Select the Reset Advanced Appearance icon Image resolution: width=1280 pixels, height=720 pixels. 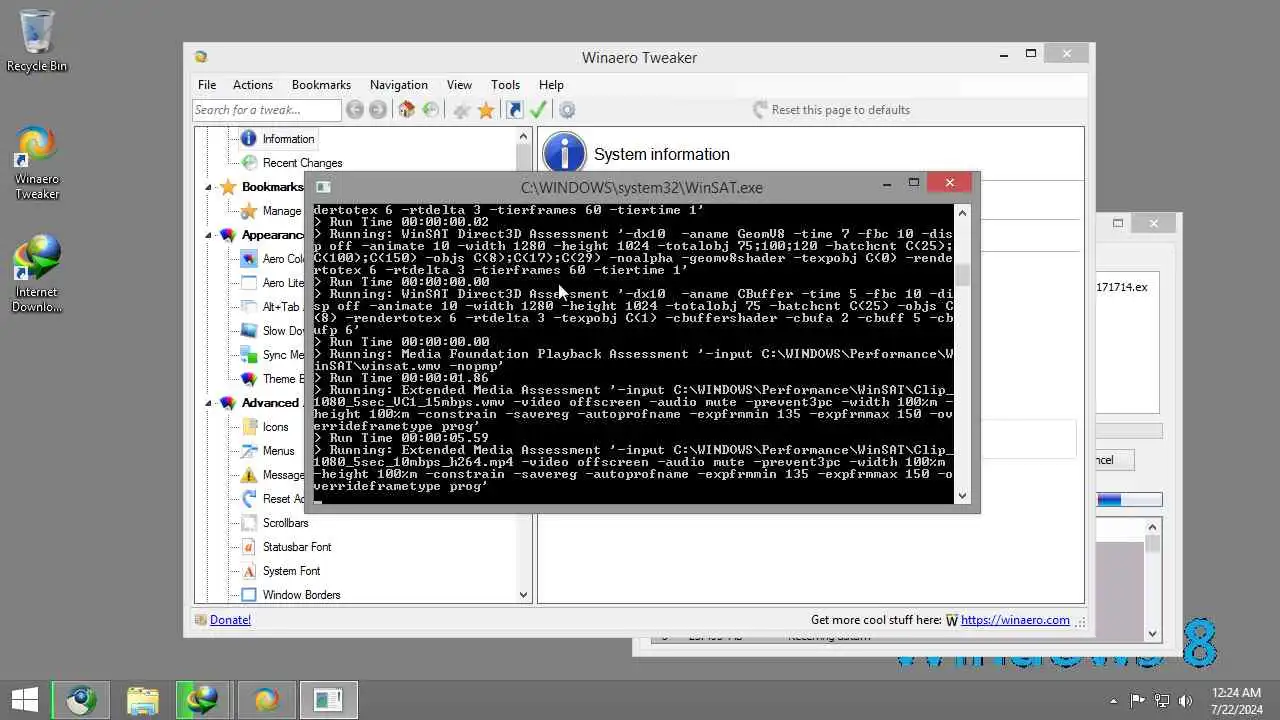pos(248,499)
